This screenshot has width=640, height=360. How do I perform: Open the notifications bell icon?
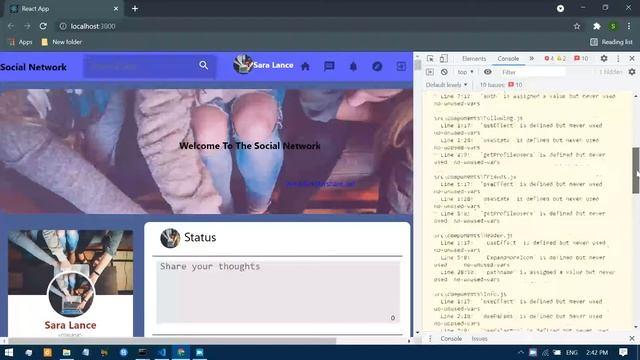pos(353,66)
